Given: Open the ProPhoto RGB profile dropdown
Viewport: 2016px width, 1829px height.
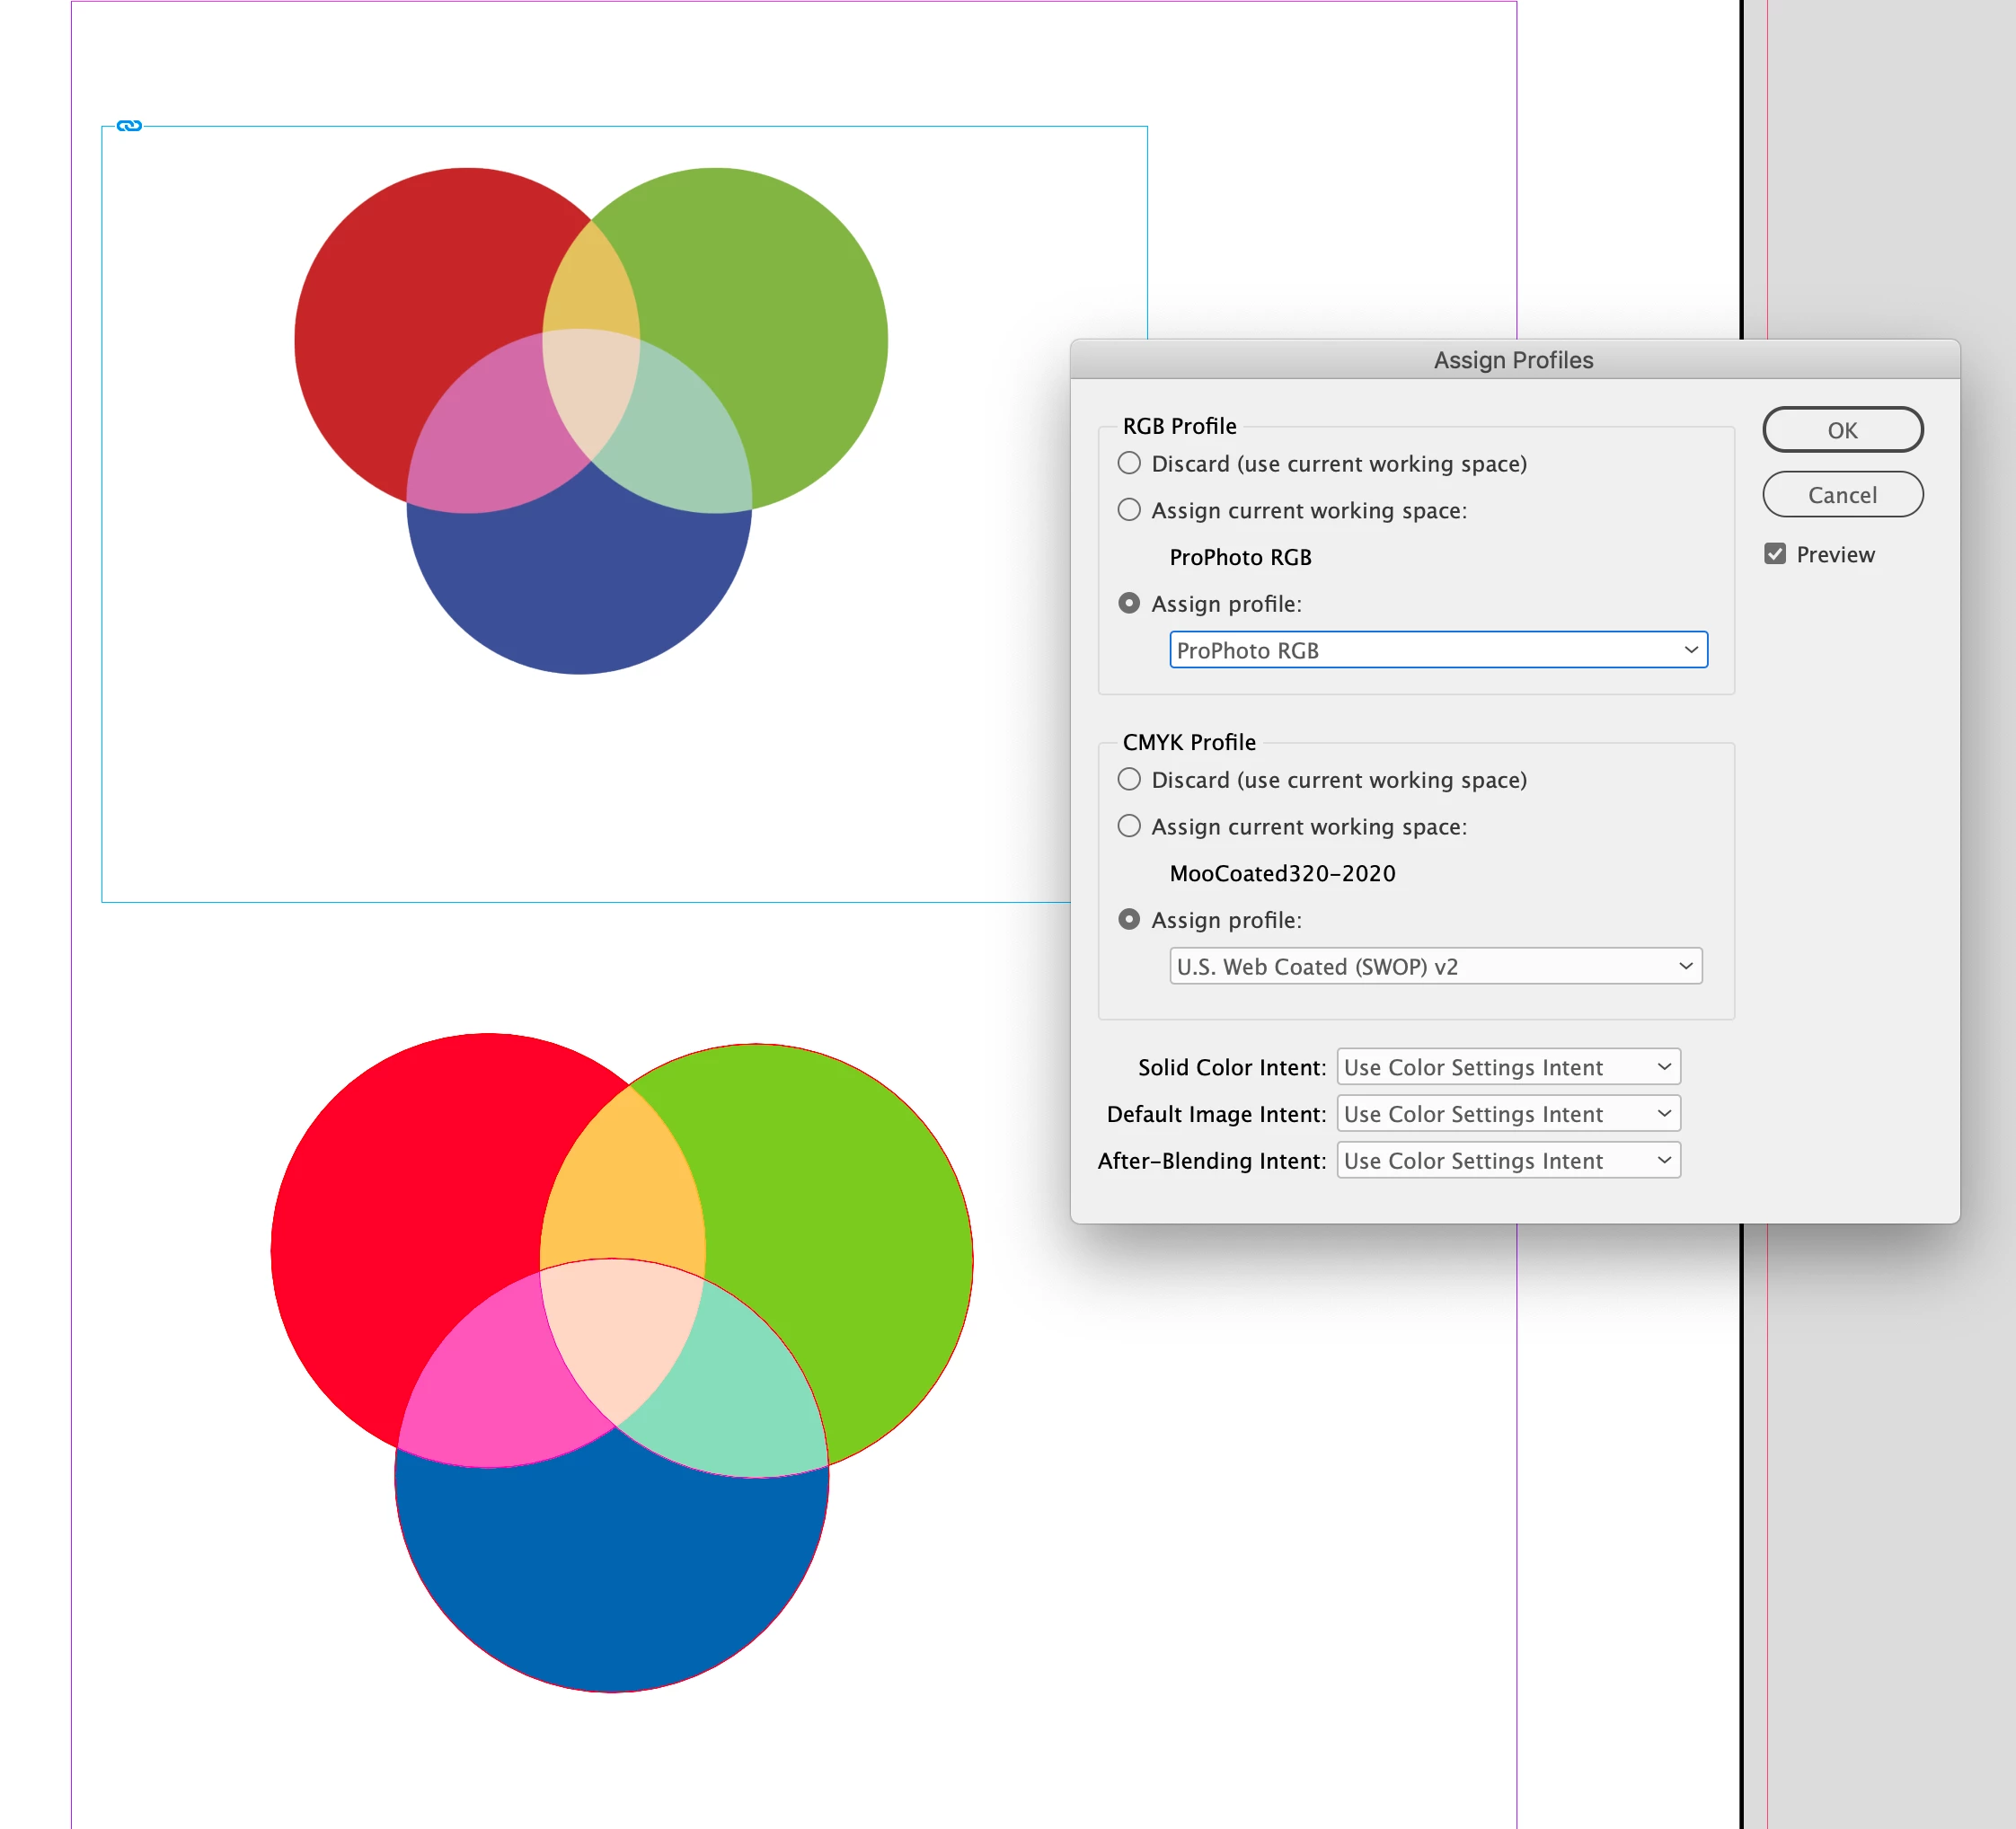Looking at the screenshot, I should [1438, 650].
